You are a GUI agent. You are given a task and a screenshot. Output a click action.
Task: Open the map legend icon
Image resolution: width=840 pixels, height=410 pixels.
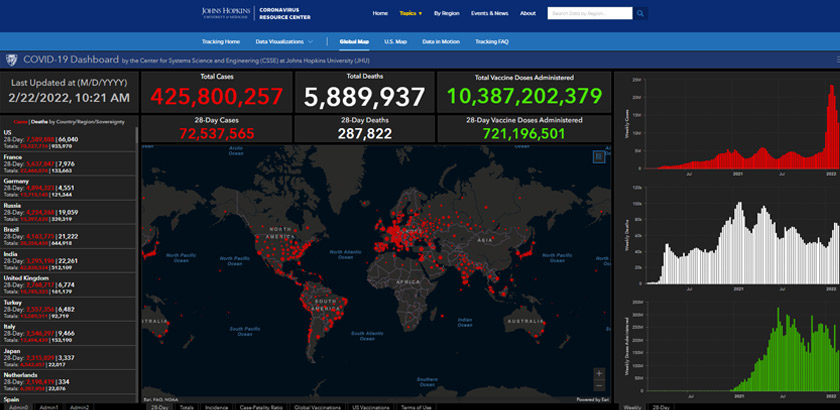tap(599, 156)
